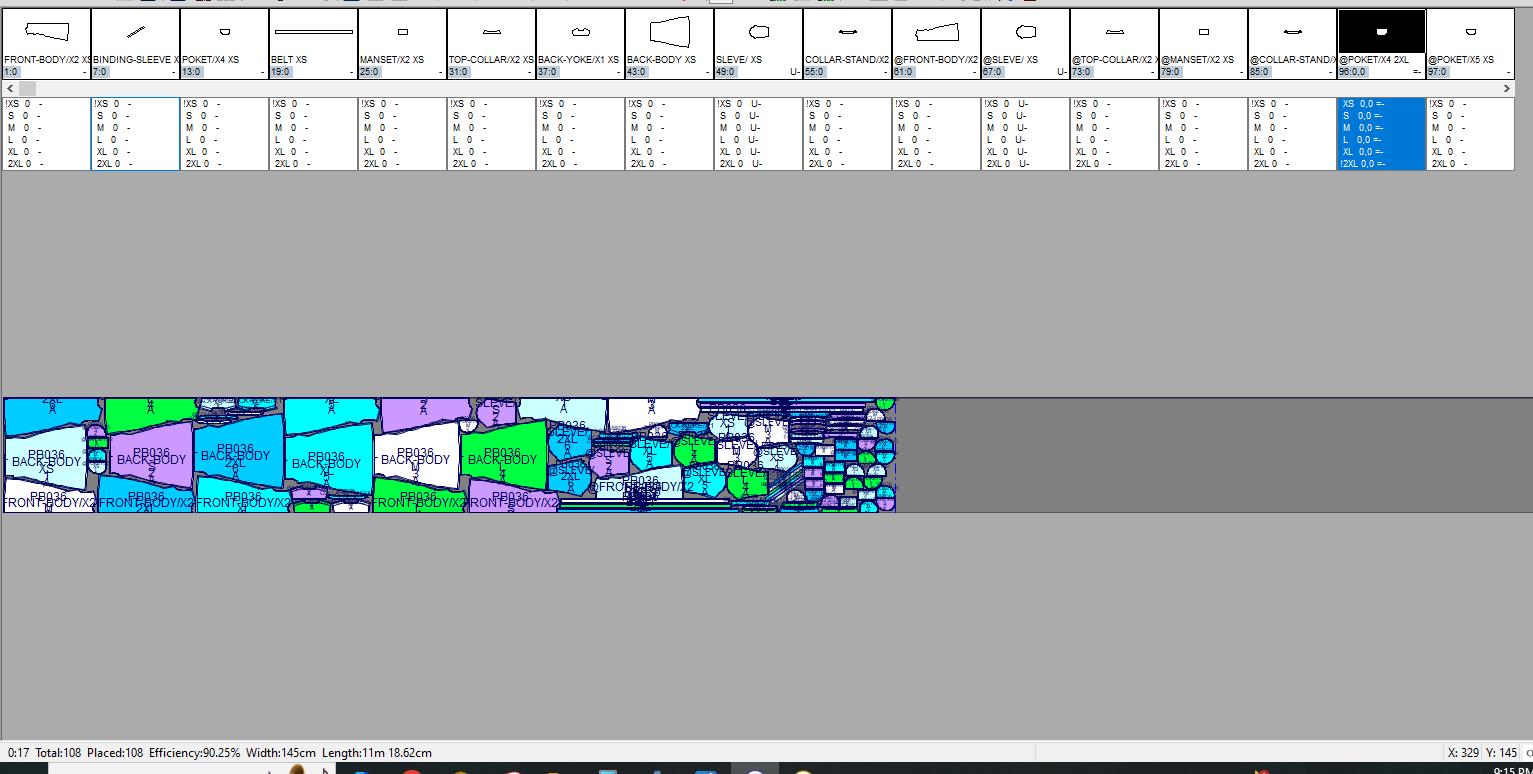Click the SLEVE/ XS piece icon
Screen dimensions: 1533x774
click(758, 32)
